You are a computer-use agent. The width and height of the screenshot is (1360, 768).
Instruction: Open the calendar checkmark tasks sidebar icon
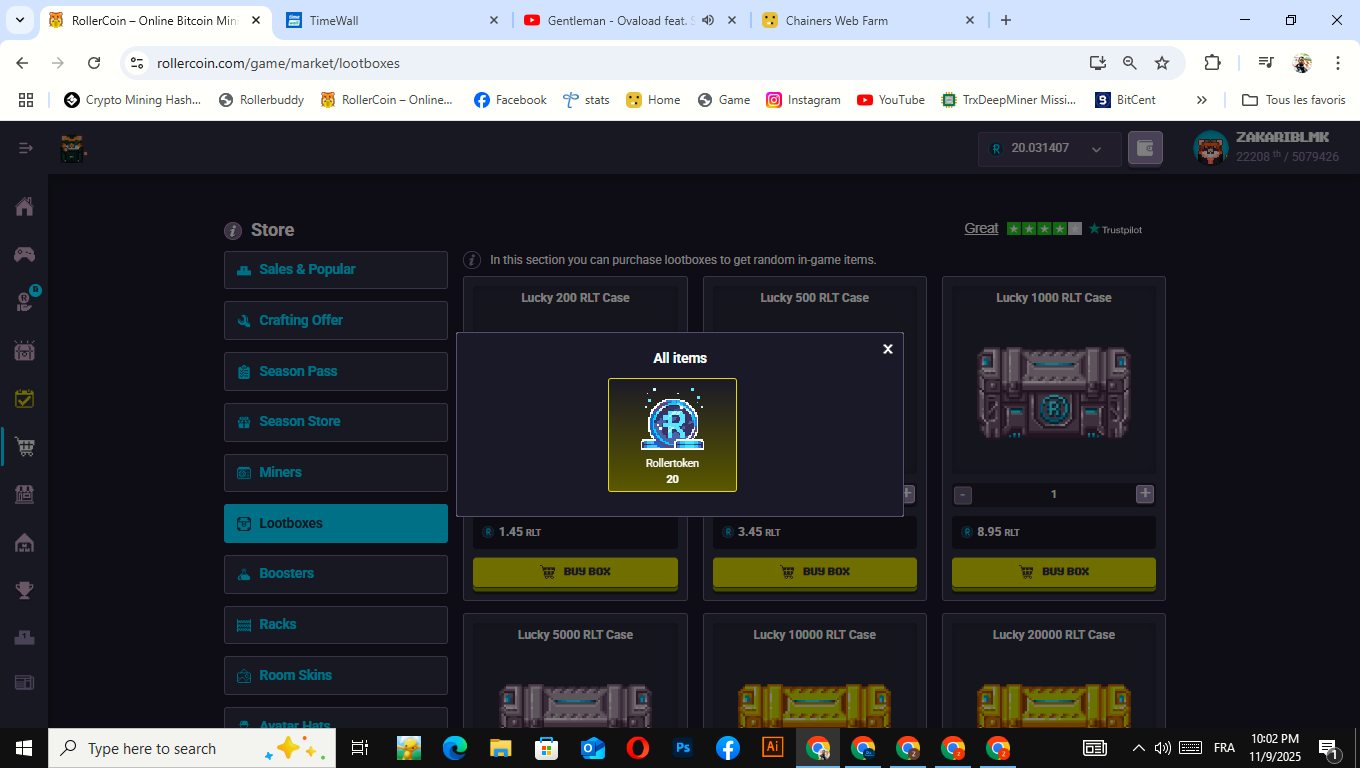24,398
